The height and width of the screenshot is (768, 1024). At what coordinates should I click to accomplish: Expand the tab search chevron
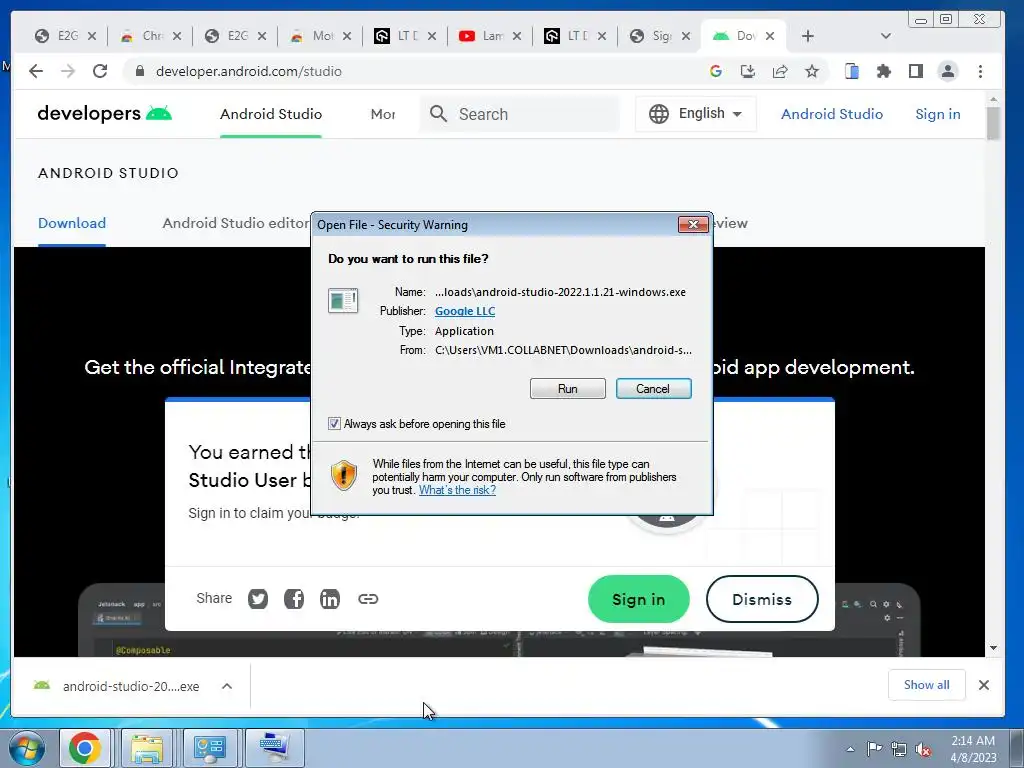pyautogui.click(x=886, y=36)
